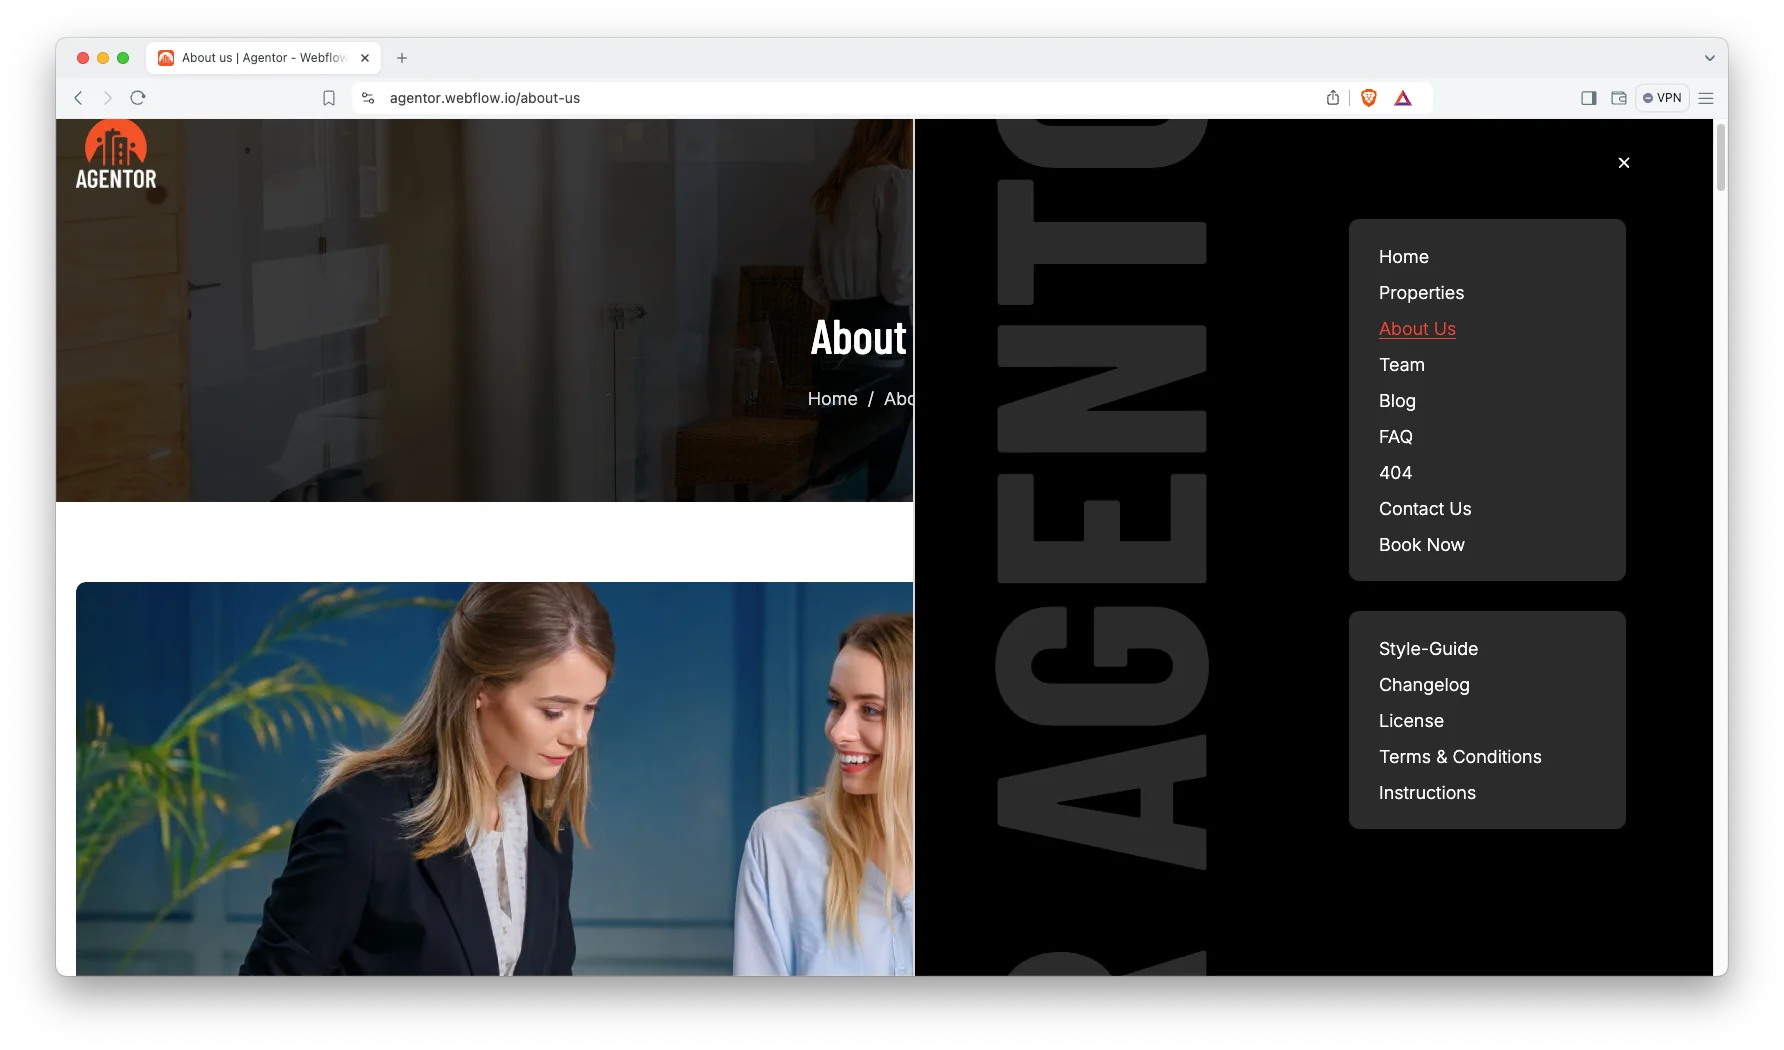Toggle the VPN button

pos(1662,98)
